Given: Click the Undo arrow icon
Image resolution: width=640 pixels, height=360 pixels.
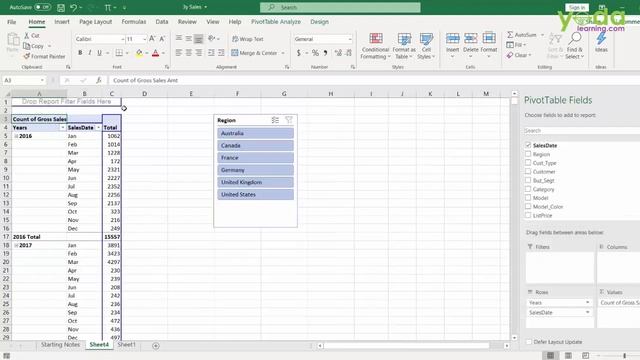Looking at the screenshot, I should point(73,7).
